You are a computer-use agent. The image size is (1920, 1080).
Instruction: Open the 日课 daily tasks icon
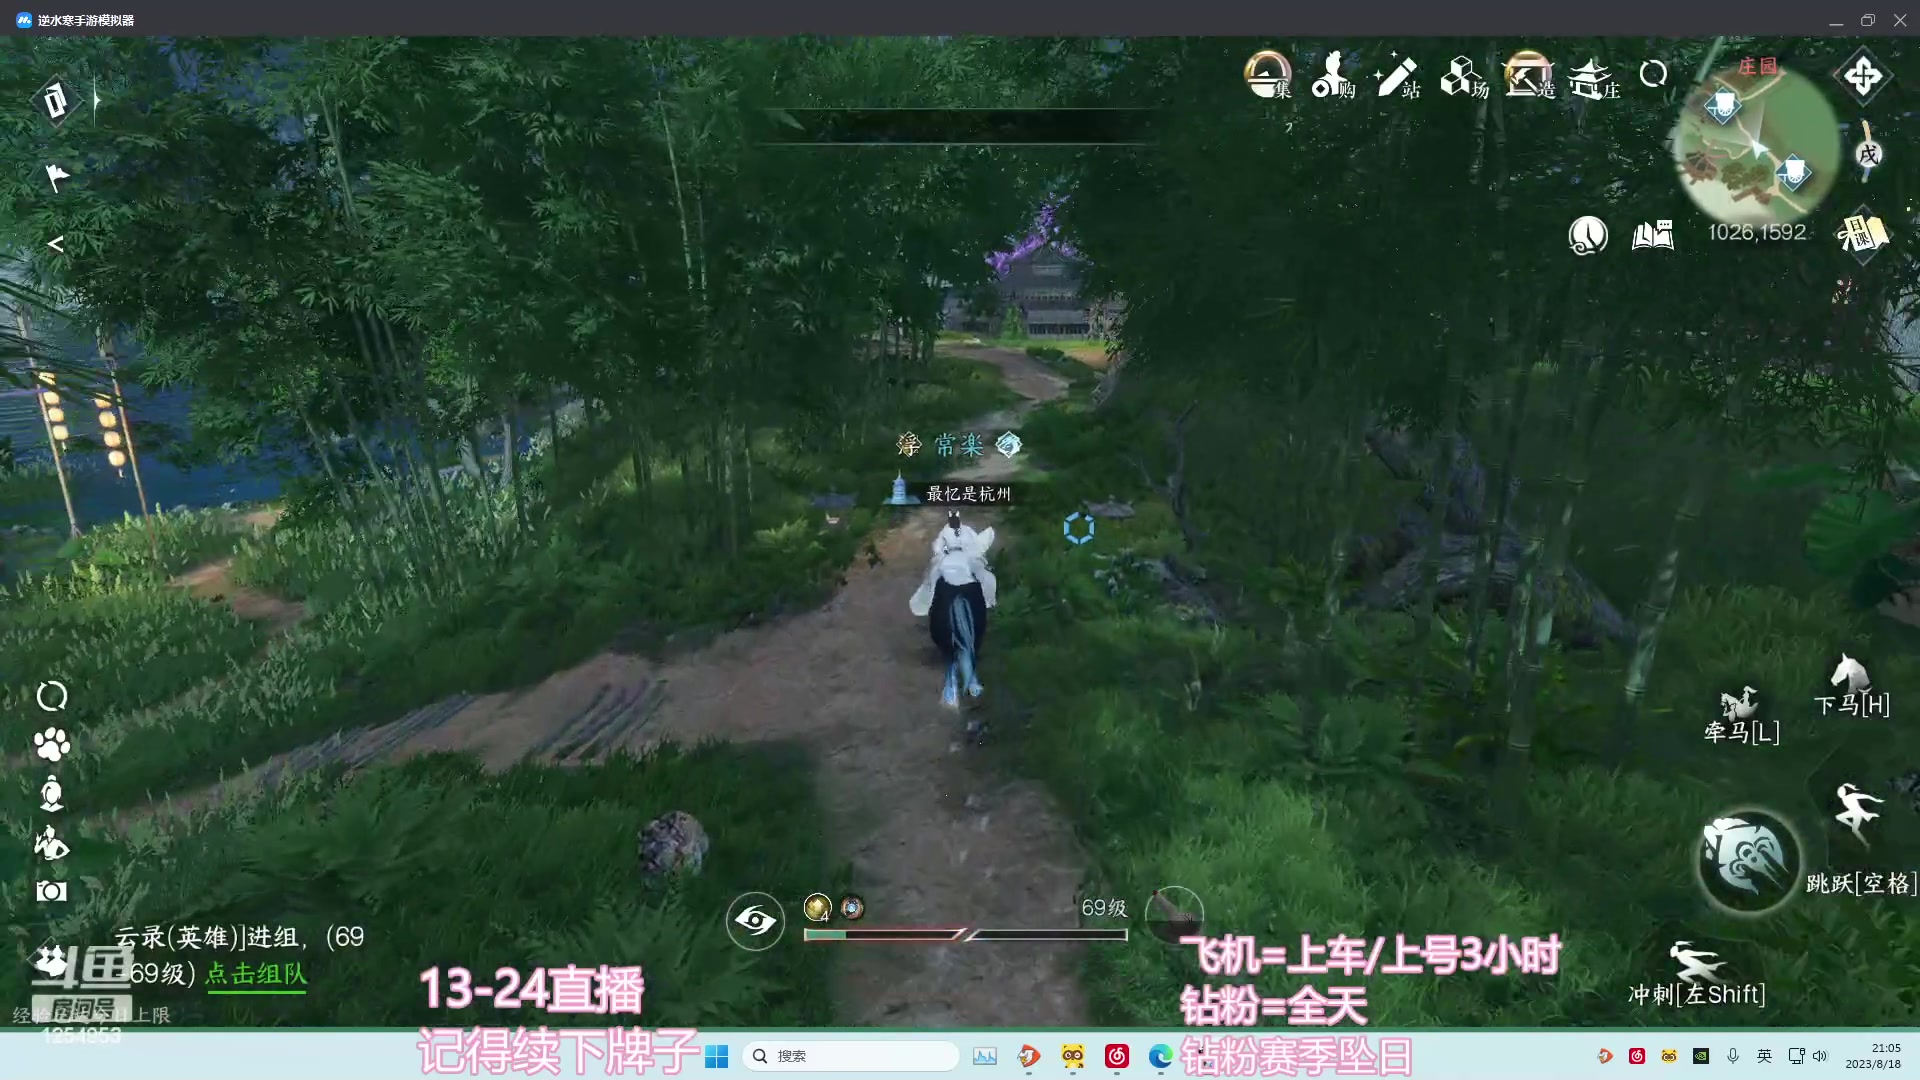[1862, 234]
